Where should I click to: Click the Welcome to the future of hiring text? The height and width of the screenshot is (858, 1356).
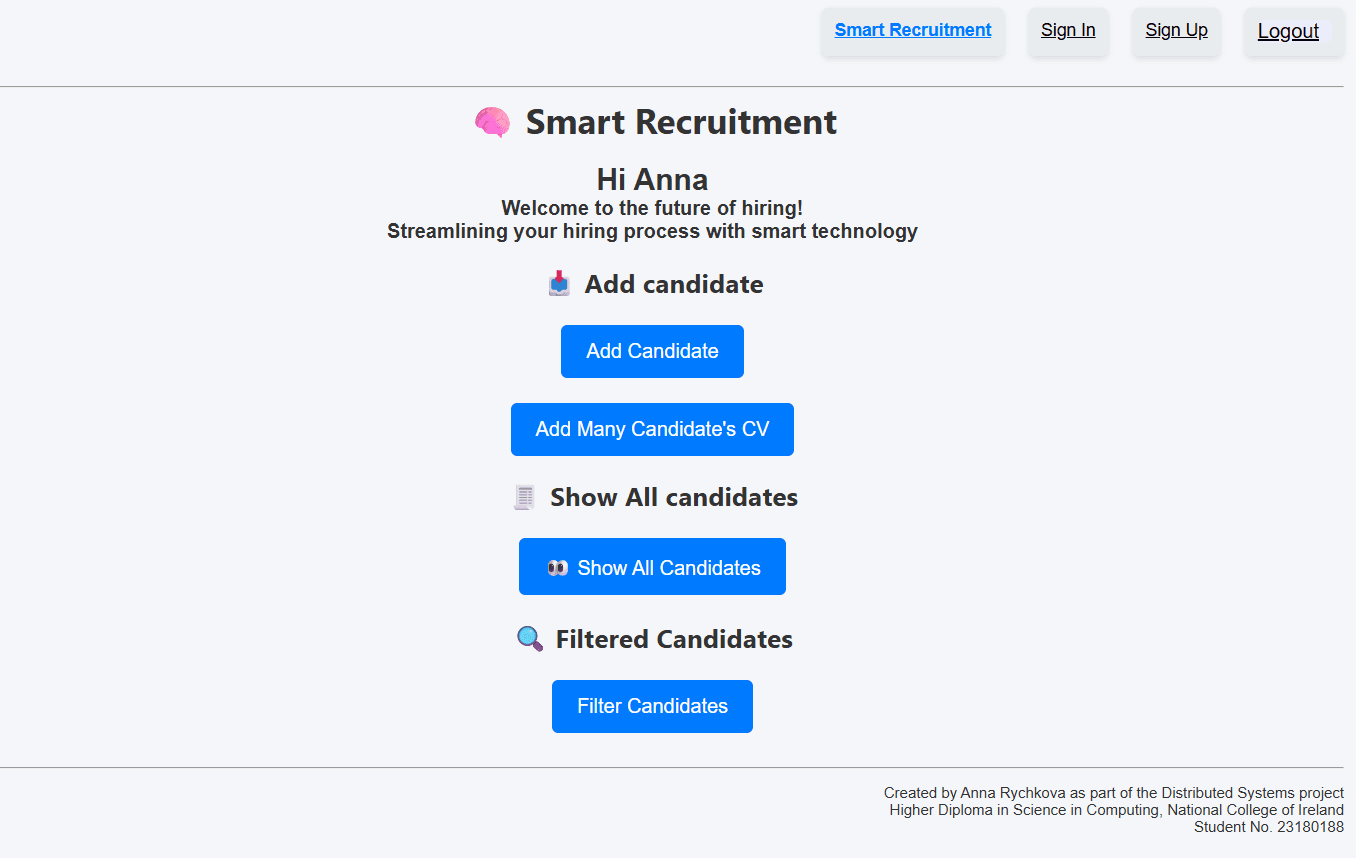652,208
